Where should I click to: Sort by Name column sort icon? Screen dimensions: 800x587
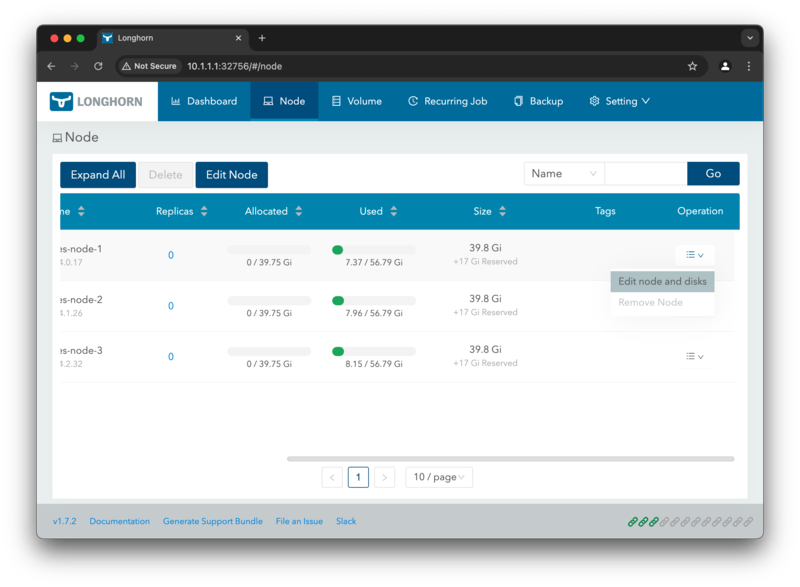pos(81,211)
